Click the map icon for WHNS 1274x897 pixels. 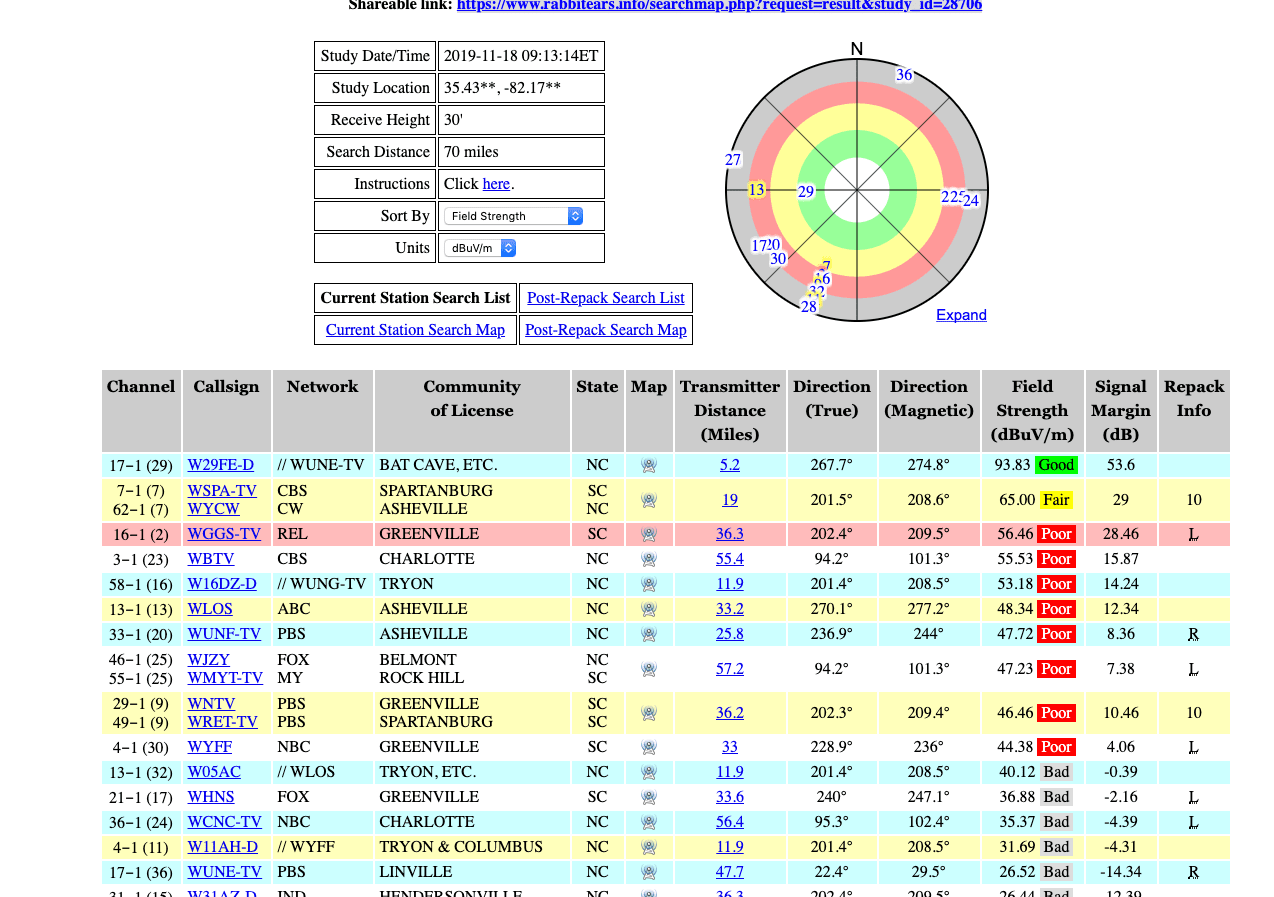pos(649,797)
